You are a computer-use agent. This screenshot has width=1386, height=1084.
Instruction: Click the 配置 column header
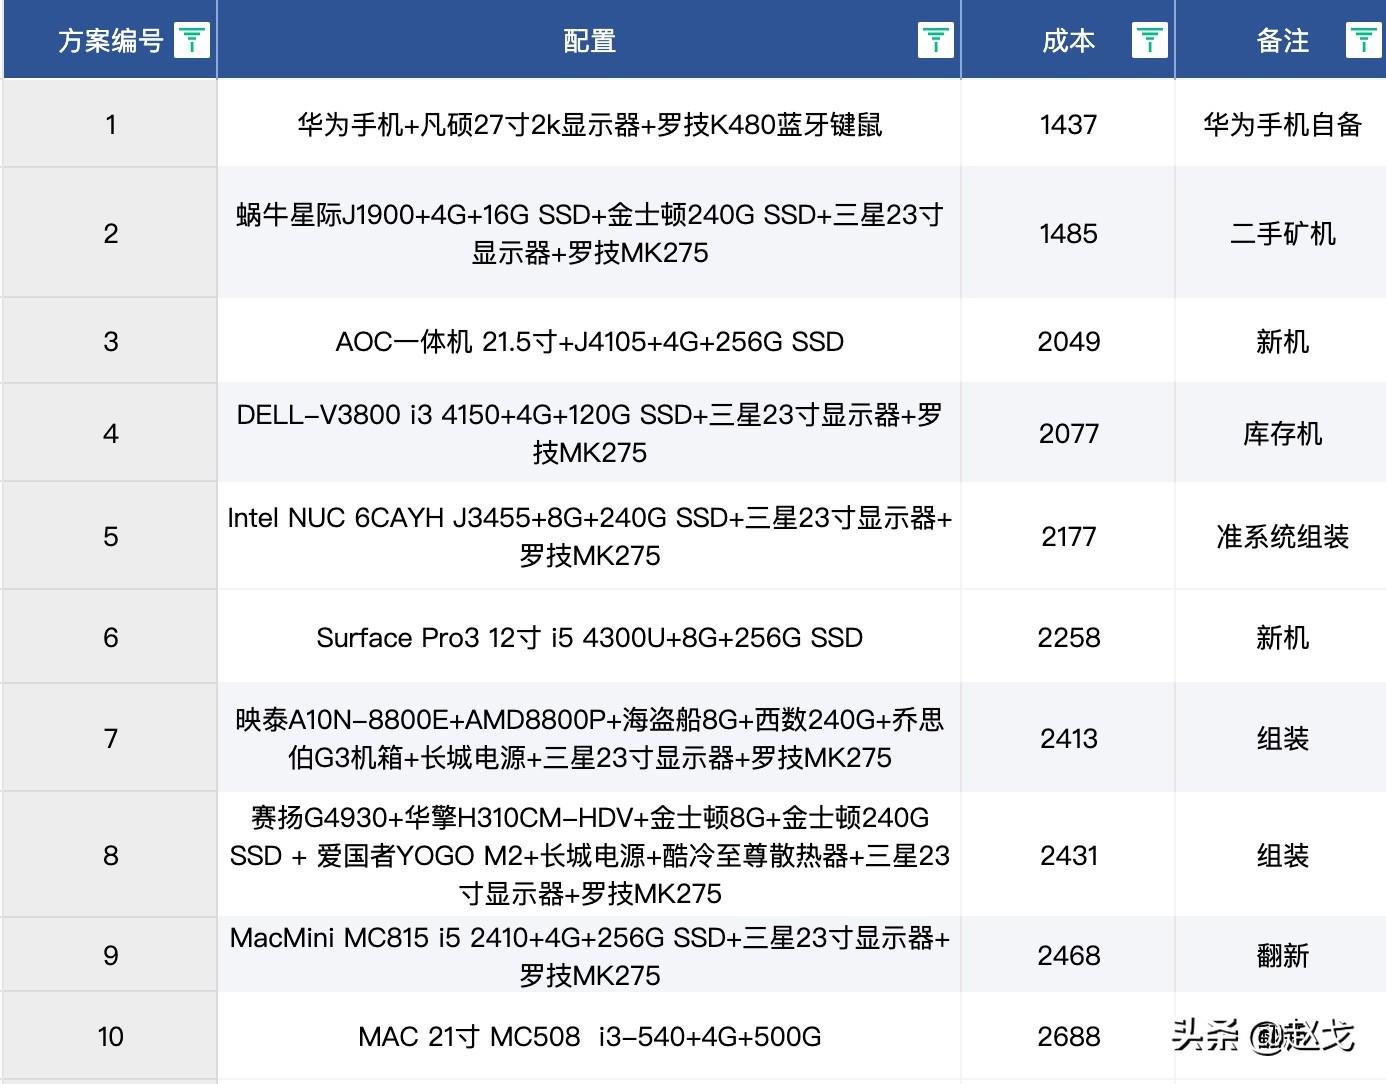pyautogui.click(x=588, y=40)
